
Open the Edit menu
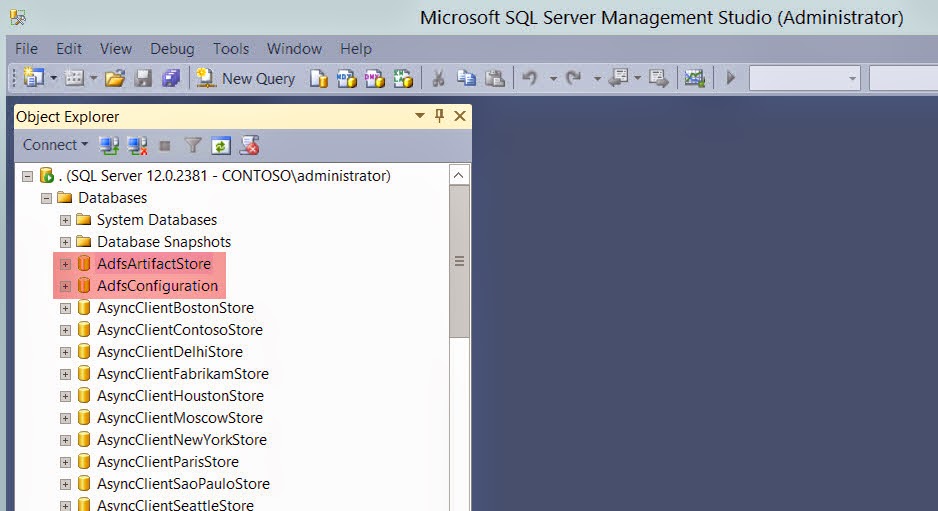click(x=69, y=48)
